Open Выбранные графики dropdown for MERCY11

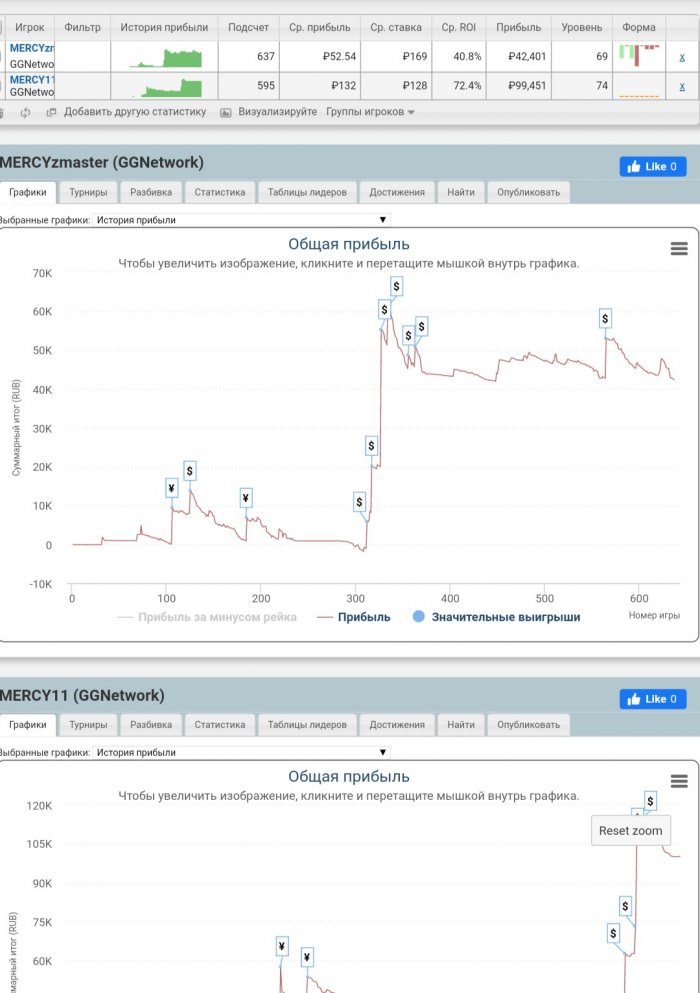[x=241, y=752]
